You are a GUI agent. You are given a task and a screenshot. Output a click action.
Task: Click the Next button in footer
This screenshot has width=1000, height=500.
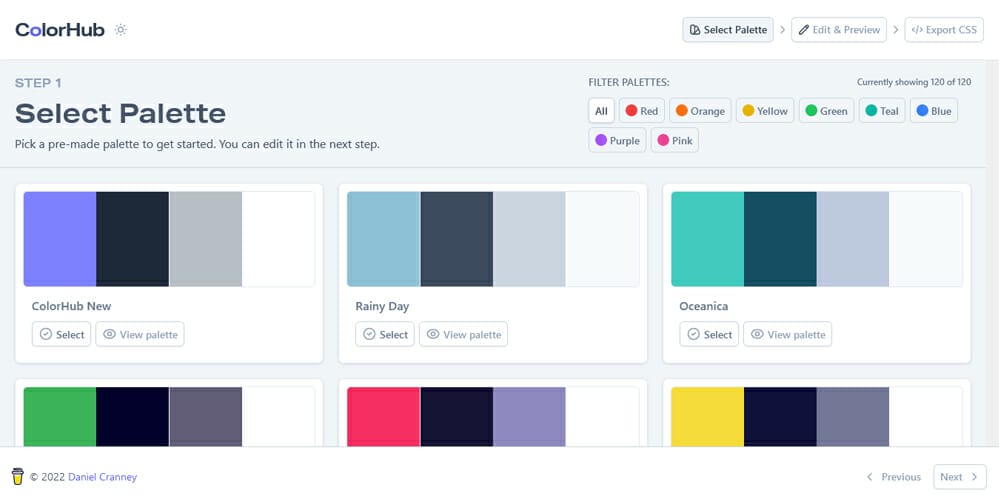(x=959, y=477)
